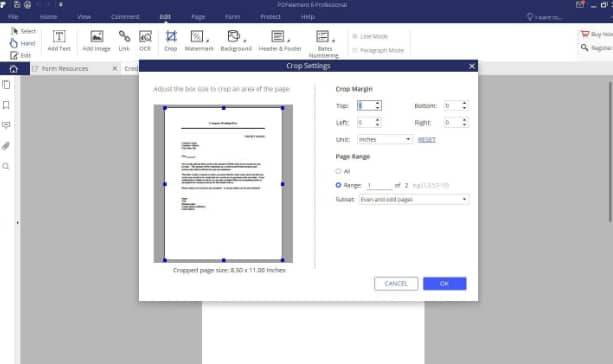This screenshot has height=364, width=613.
Task: Open the Link tool
Action: coord(124,41)
